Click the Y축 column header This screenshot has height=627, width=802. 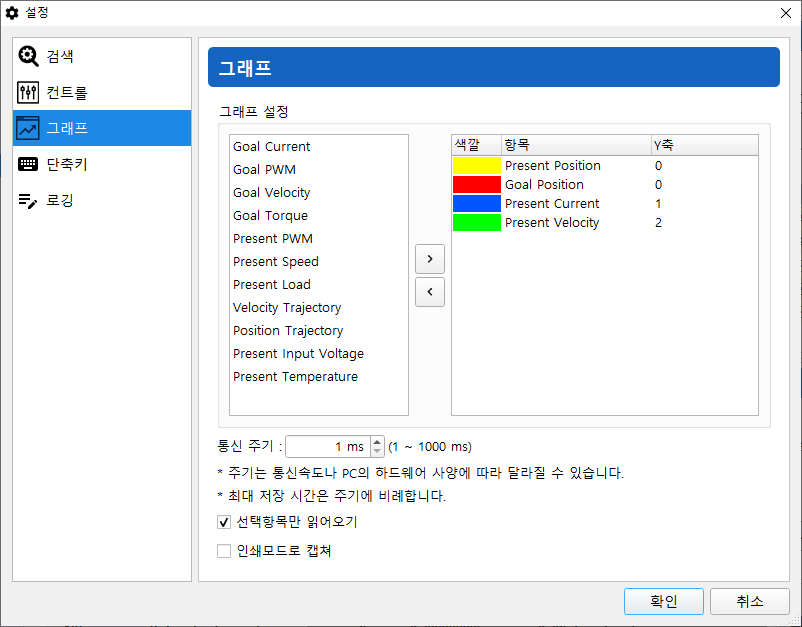(x=703, y=145)
